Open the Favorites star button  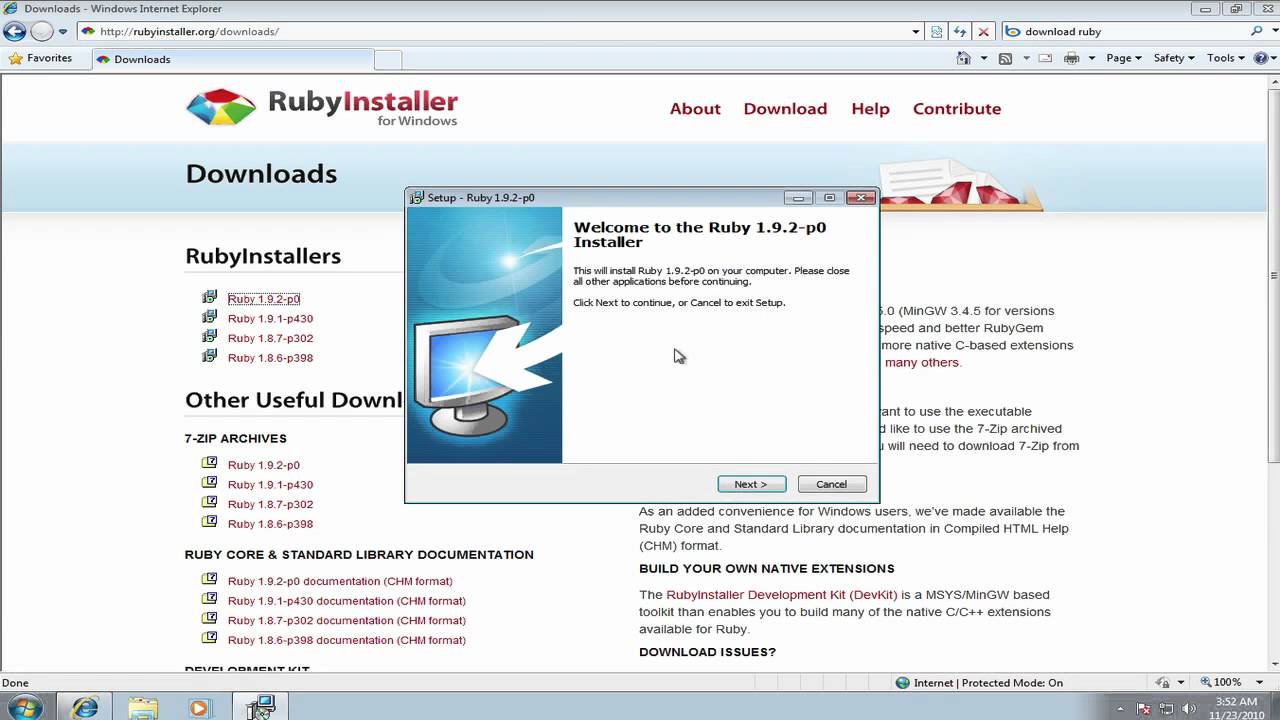point(40,58)
